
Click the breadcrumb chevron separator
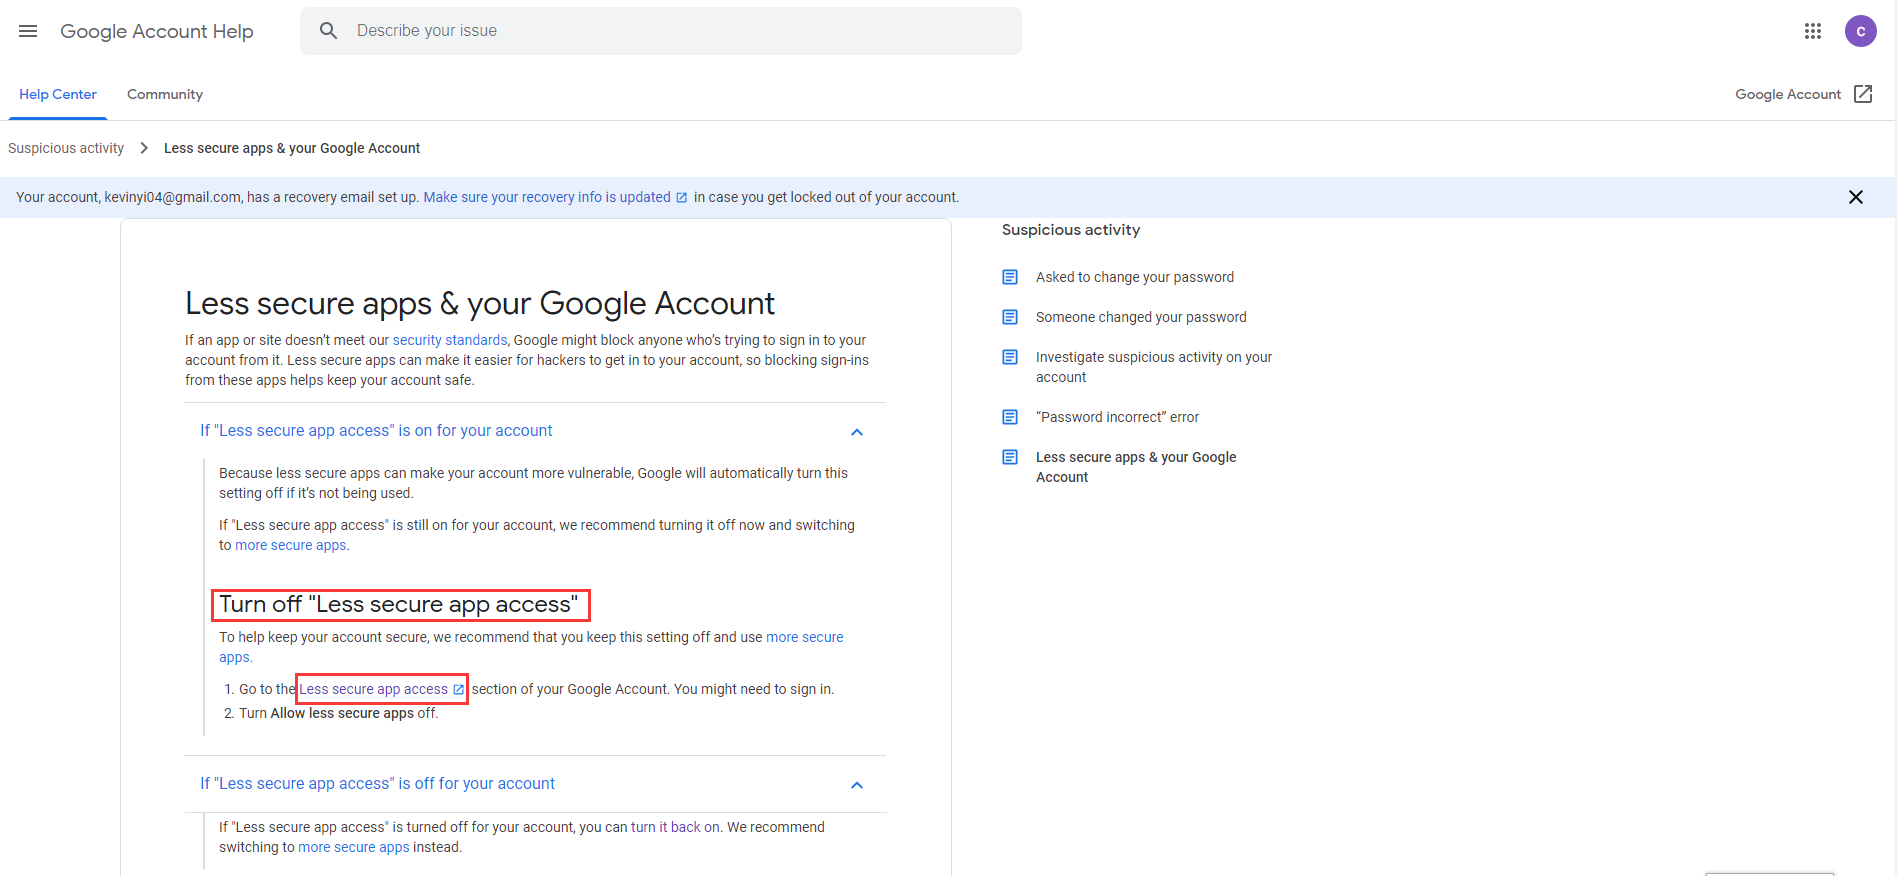click(144, 148)
